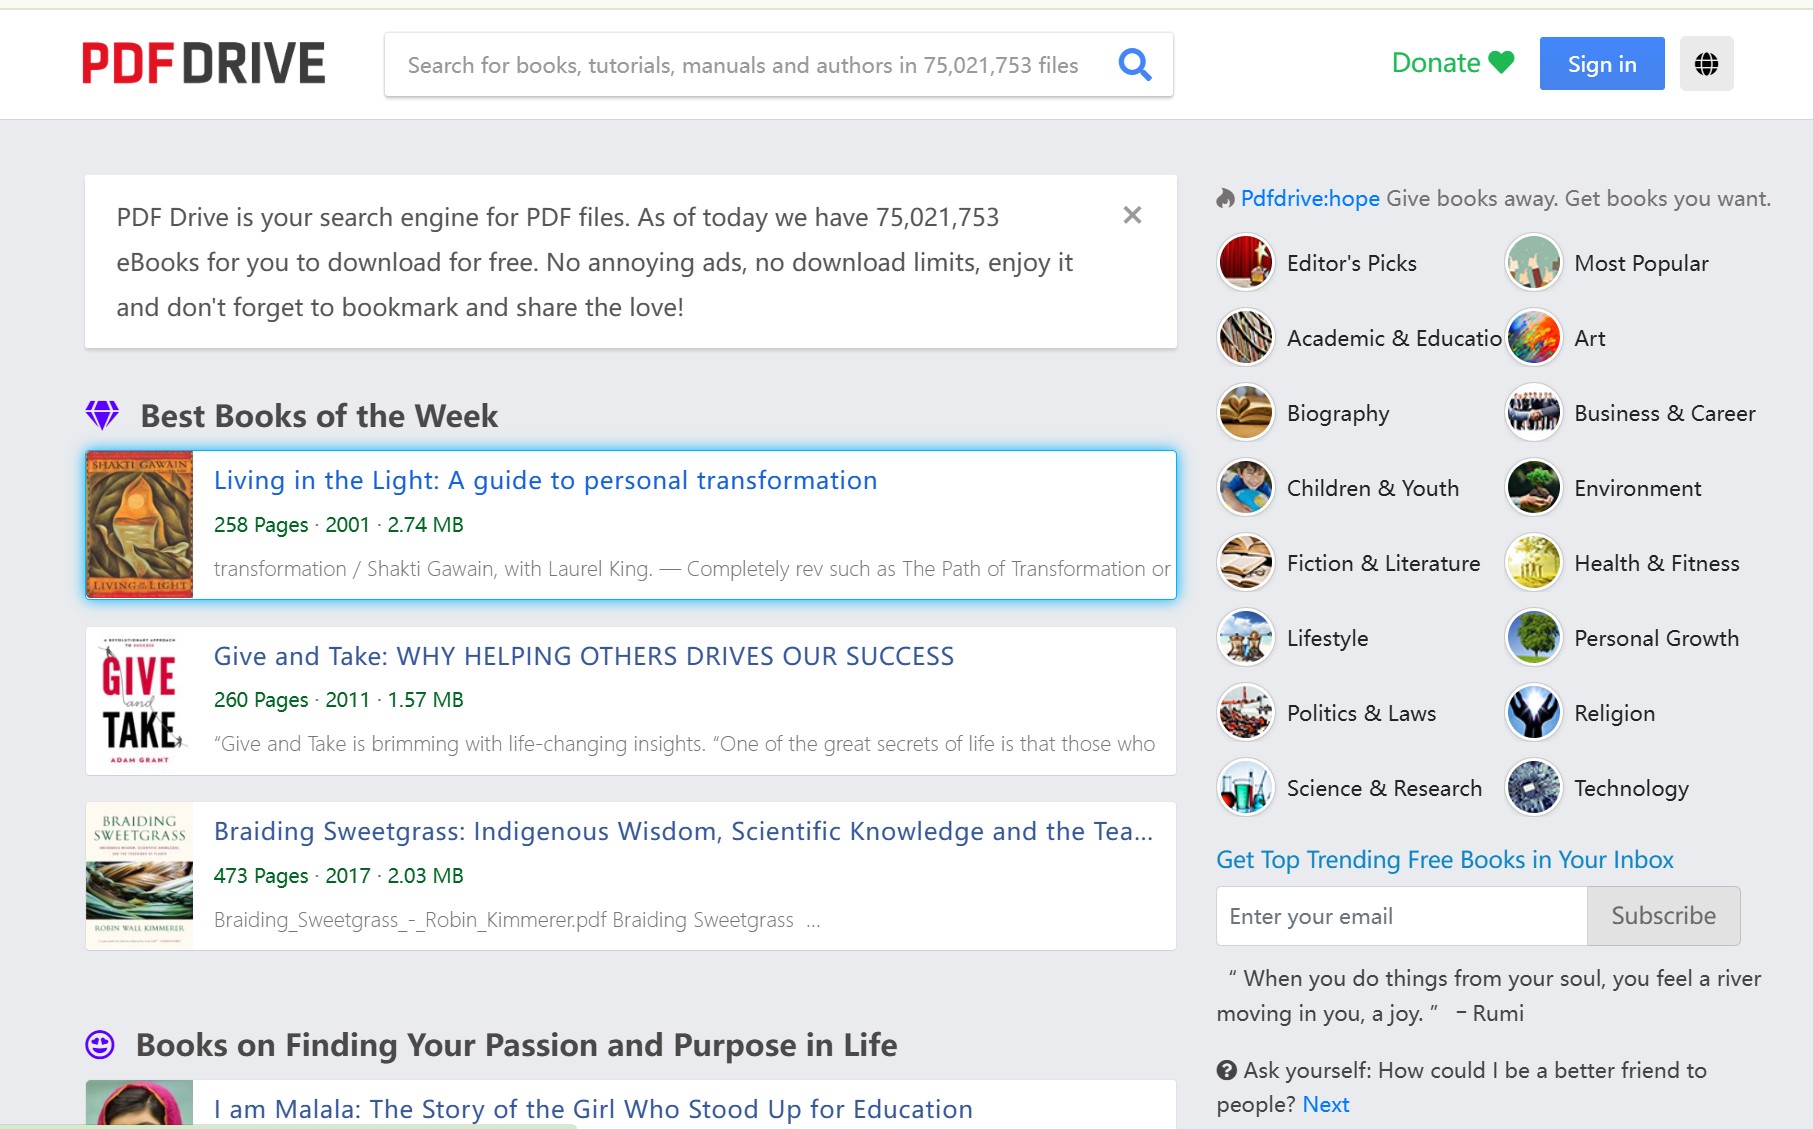
Task: Open the Pdfdrive:hope link
Action: point(1310,198)
